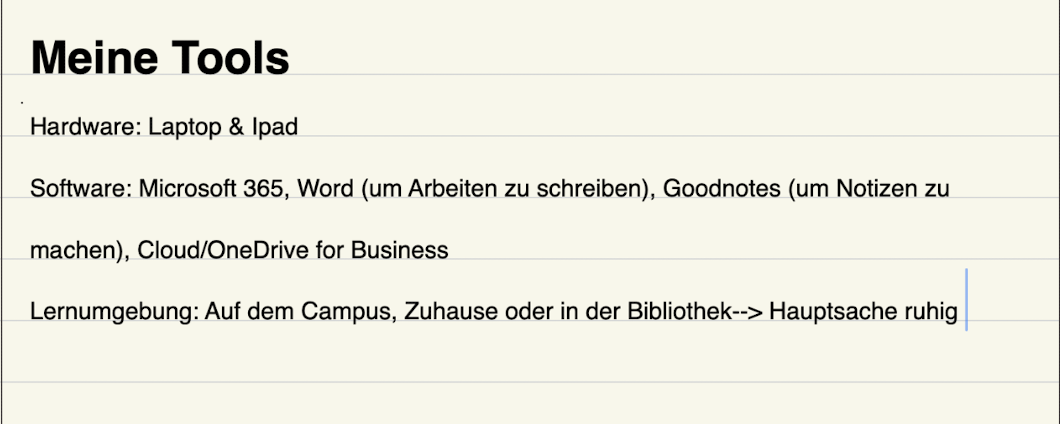The width and height of the screenshot is (1060, 424).
Task: Click the "Software:" label text
Action: point(80,188)
